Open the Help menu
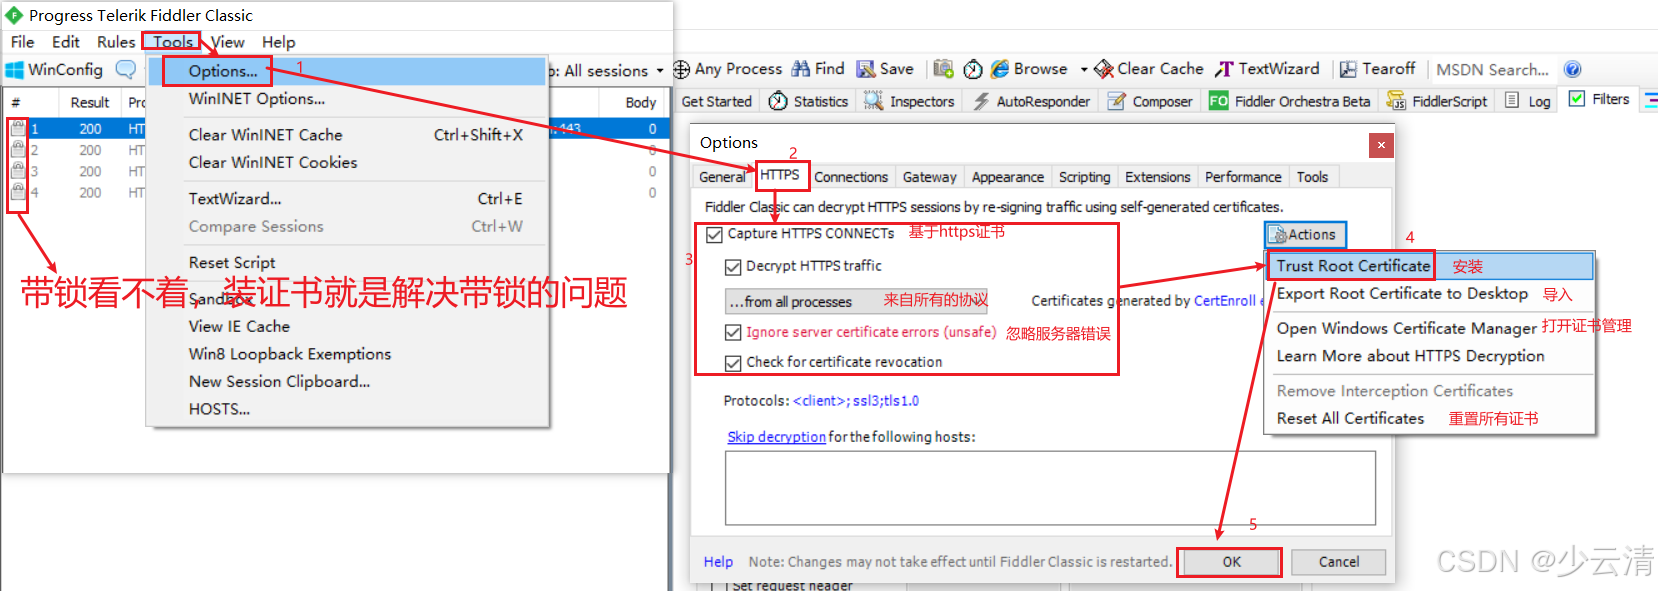This screenshot has width=1658, height=591. pyautogui.click(x=279, y=42)
